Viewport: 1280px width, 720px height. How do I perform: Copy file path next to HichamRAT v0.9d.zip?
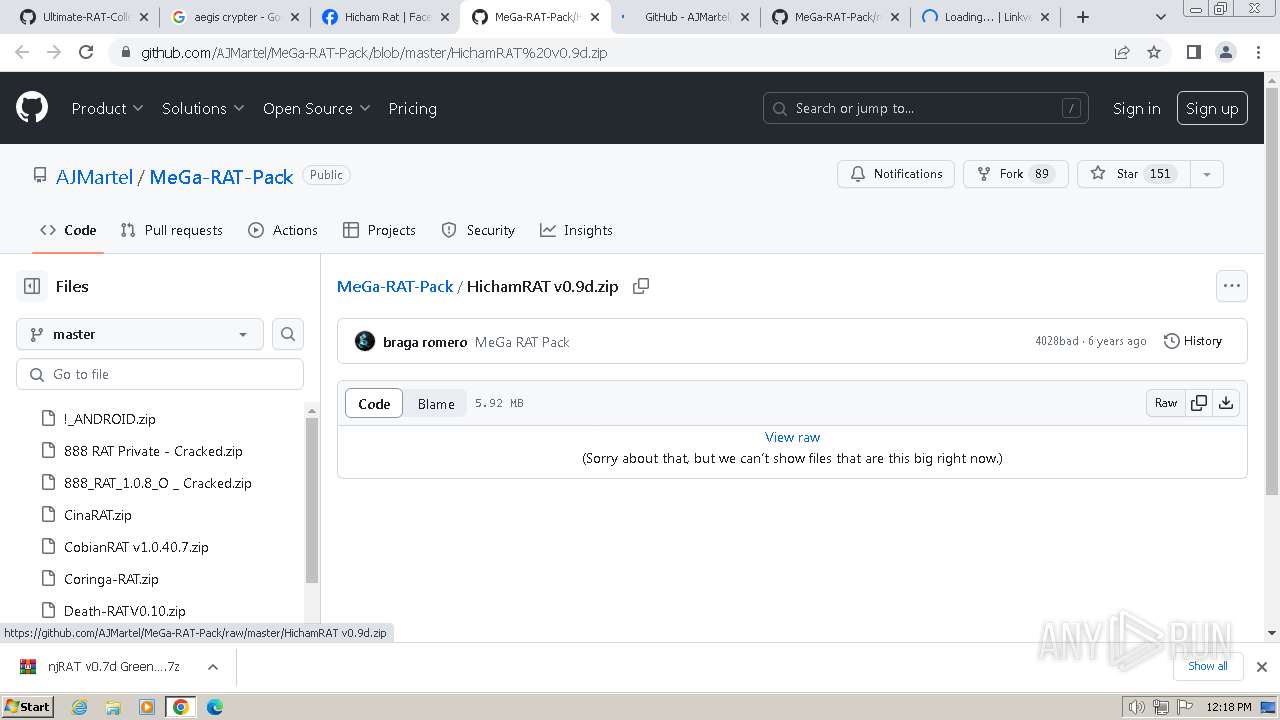click(x=641, y=286)
